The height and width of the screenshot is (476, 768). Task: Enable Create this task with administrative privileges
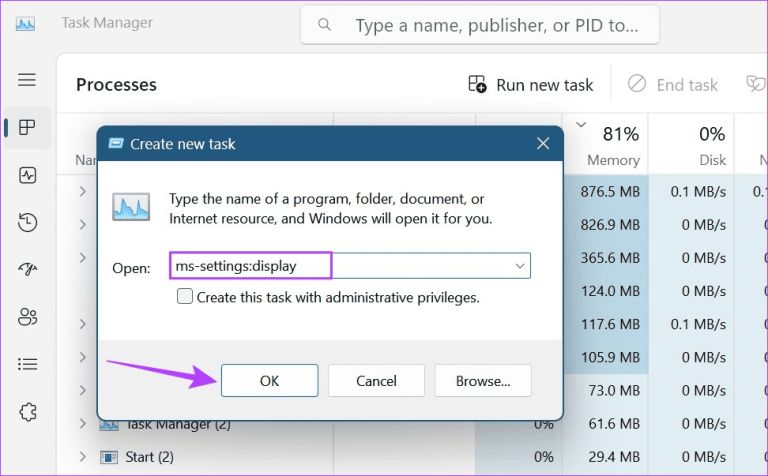185,297
